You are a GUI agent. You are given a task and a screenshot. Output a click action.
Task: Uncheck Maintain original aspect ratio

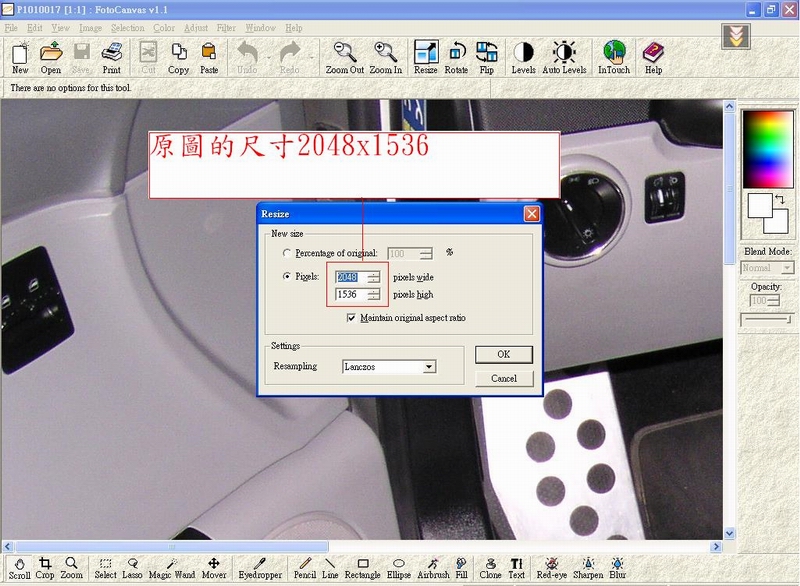[x=351, y=318]
